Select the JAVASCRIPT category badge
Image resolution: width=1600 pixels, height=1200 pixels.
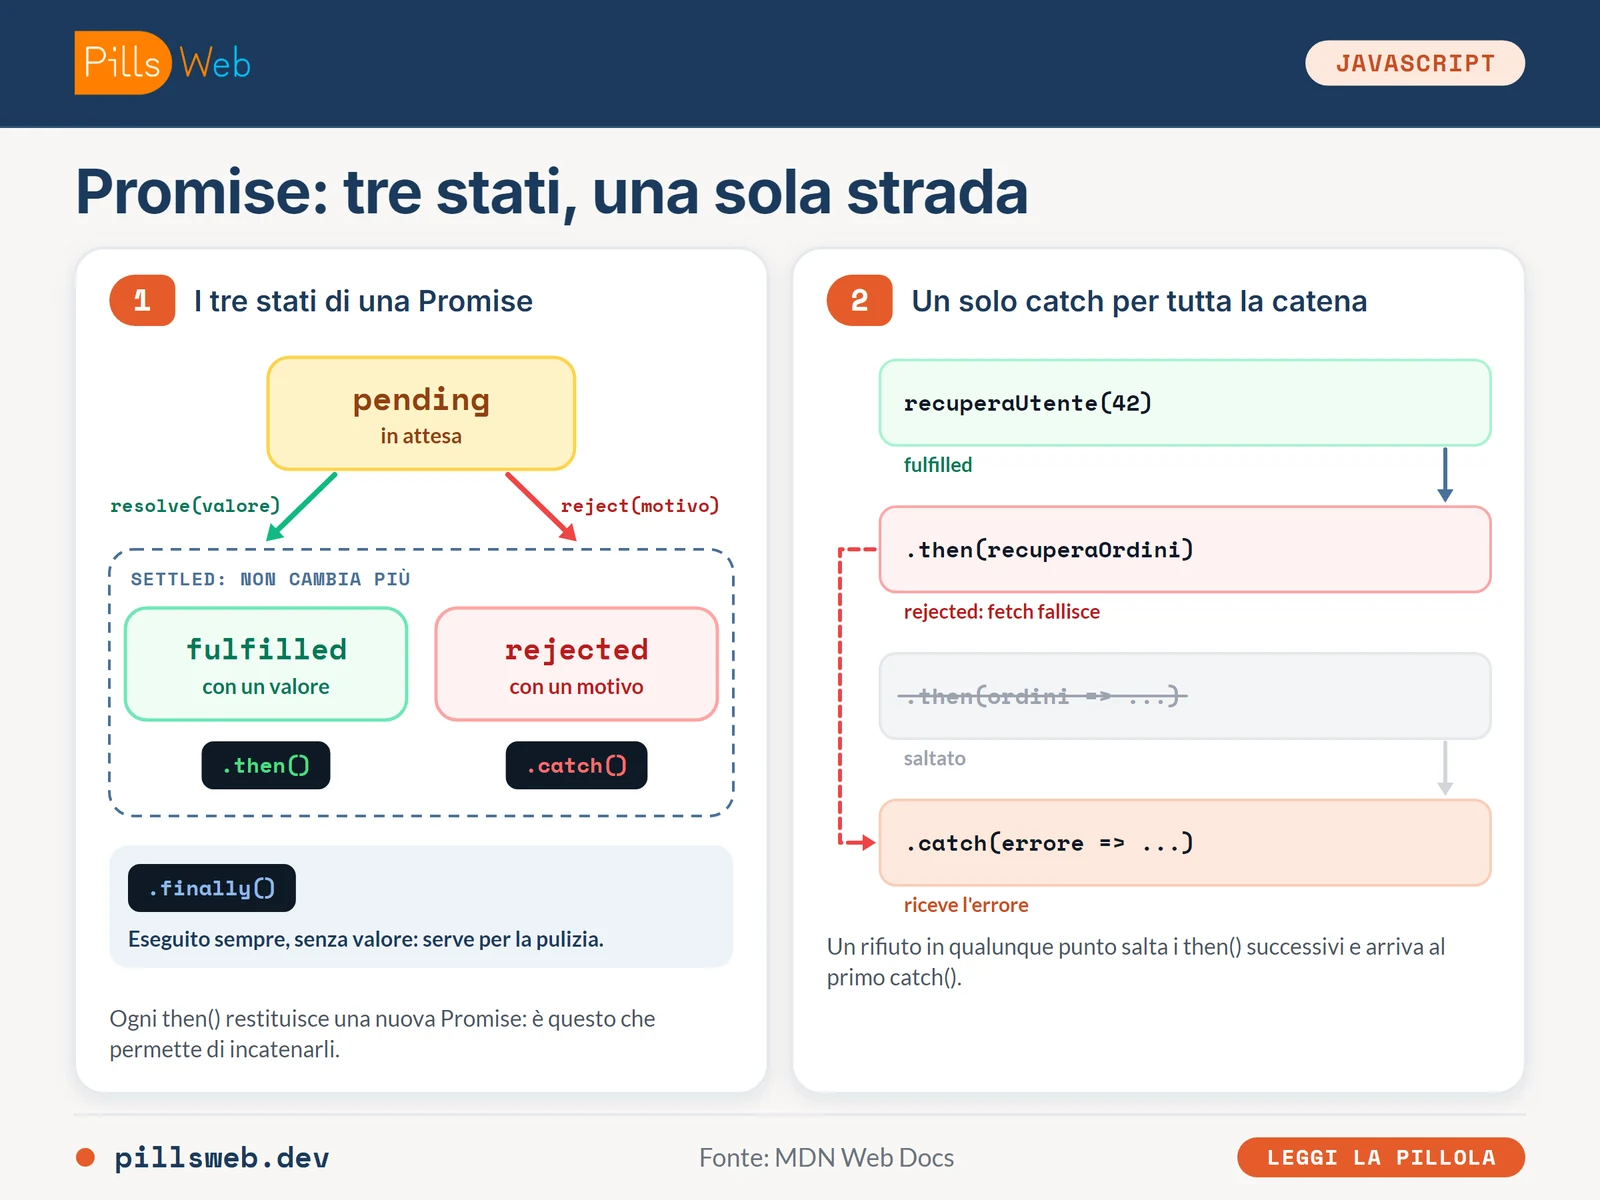1415,63
